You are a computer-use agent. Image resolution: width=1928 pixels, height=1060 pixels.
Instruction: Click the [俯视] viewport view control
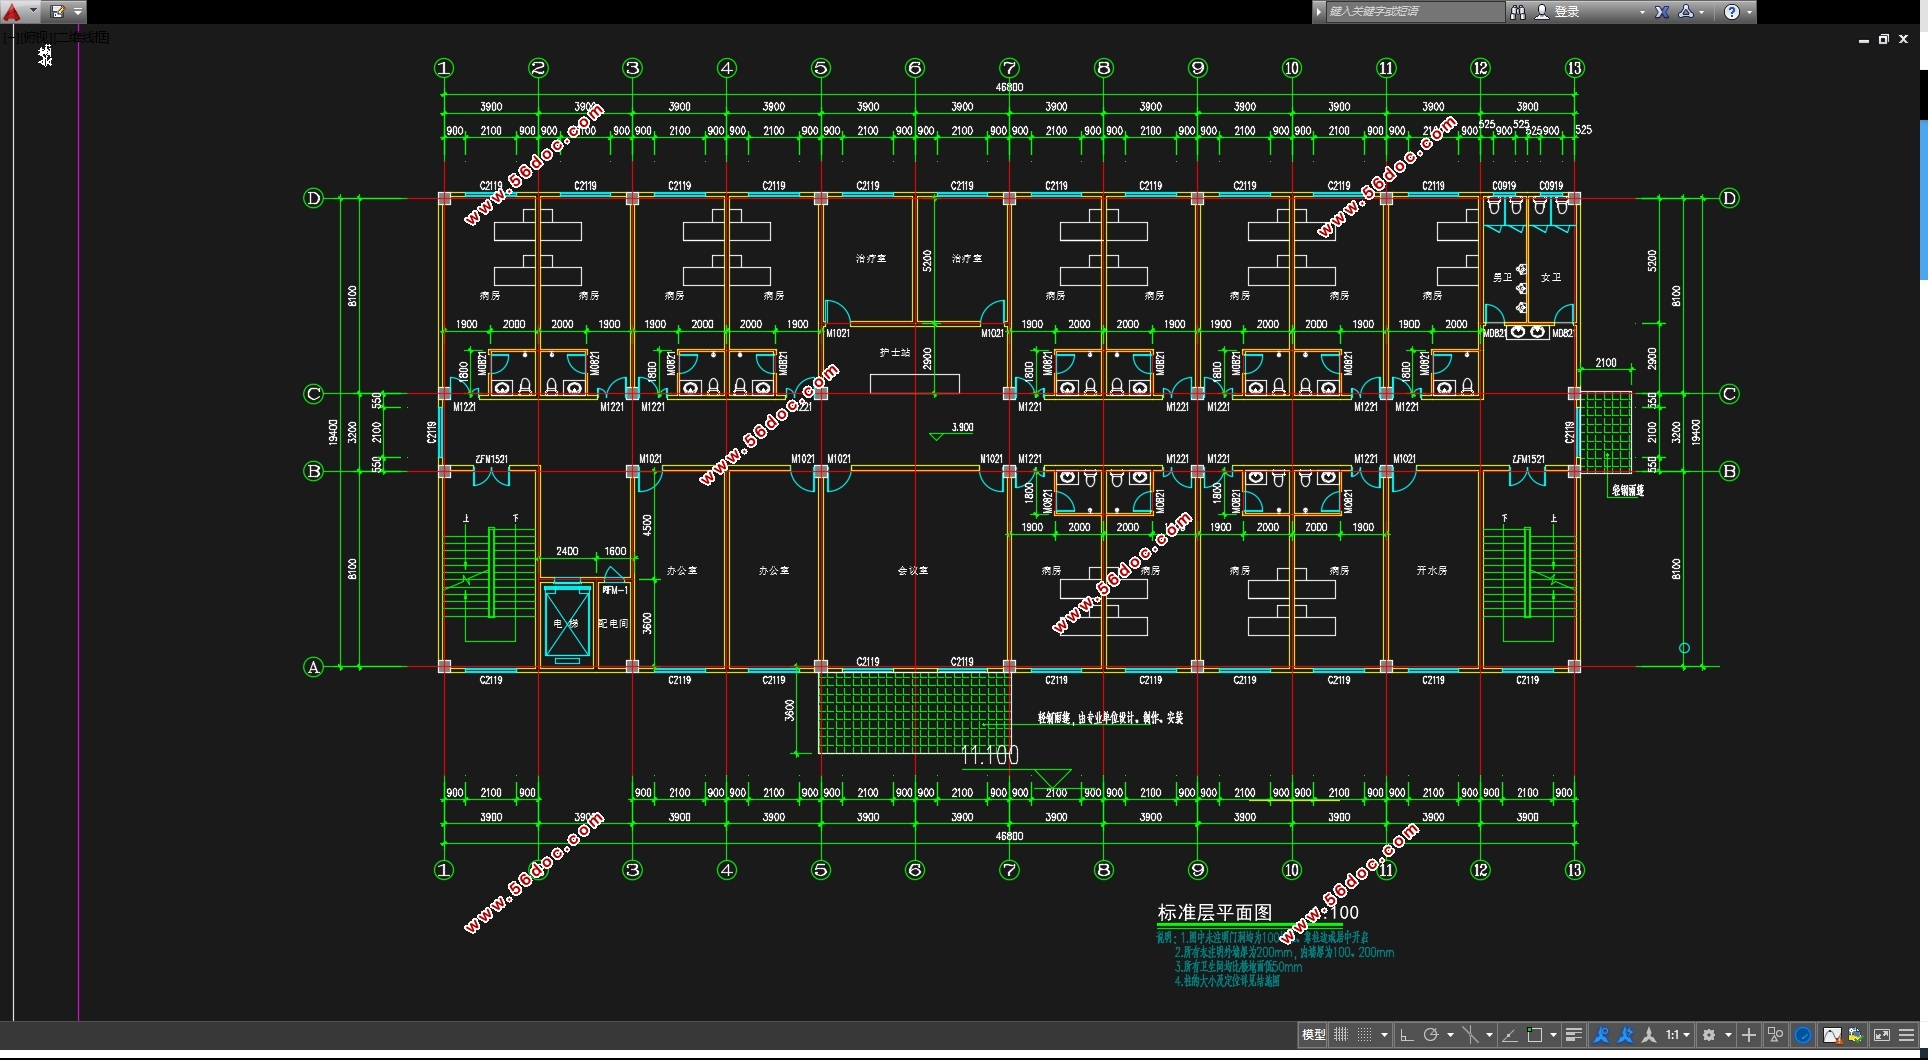(34, 37)
